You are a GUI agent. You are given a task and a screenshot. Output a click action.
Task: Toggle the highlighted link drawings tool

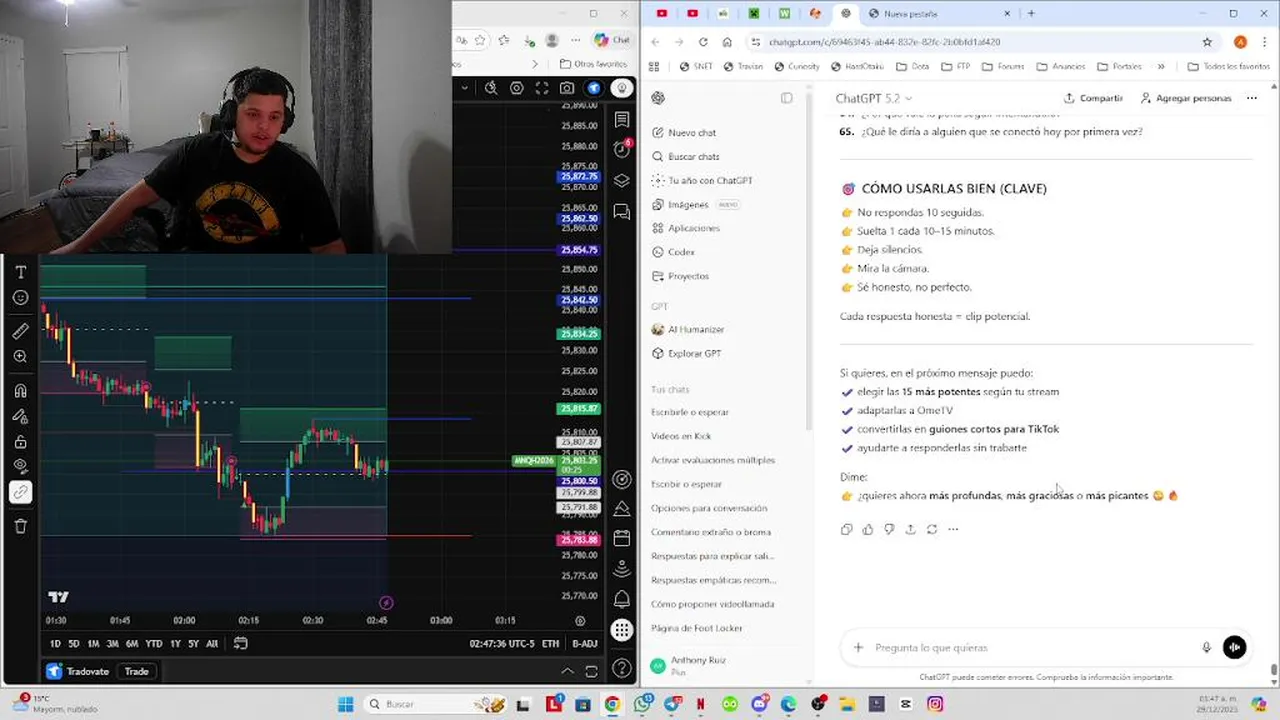20,492
